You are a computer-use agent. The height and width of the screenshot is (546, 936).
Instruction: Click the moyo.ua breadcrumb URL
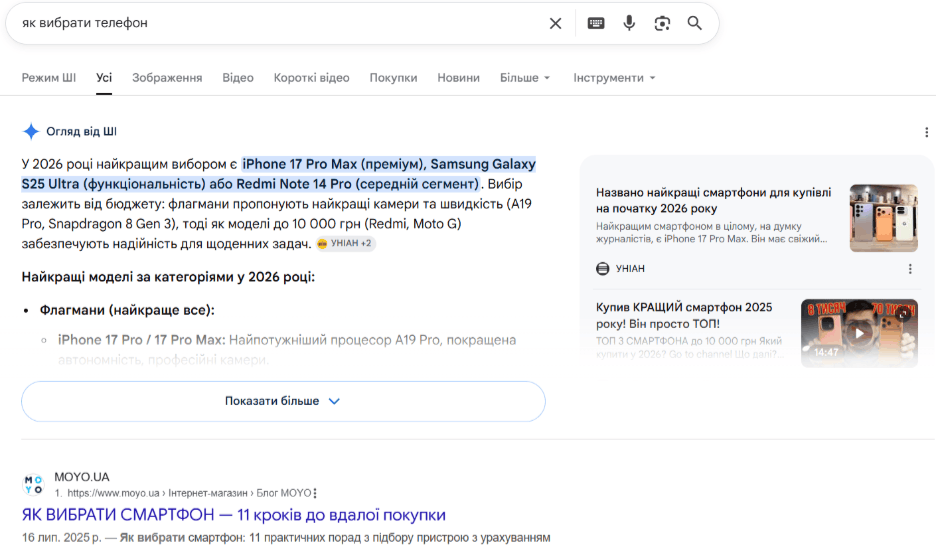pyautogui.click(x=189, y=493)
